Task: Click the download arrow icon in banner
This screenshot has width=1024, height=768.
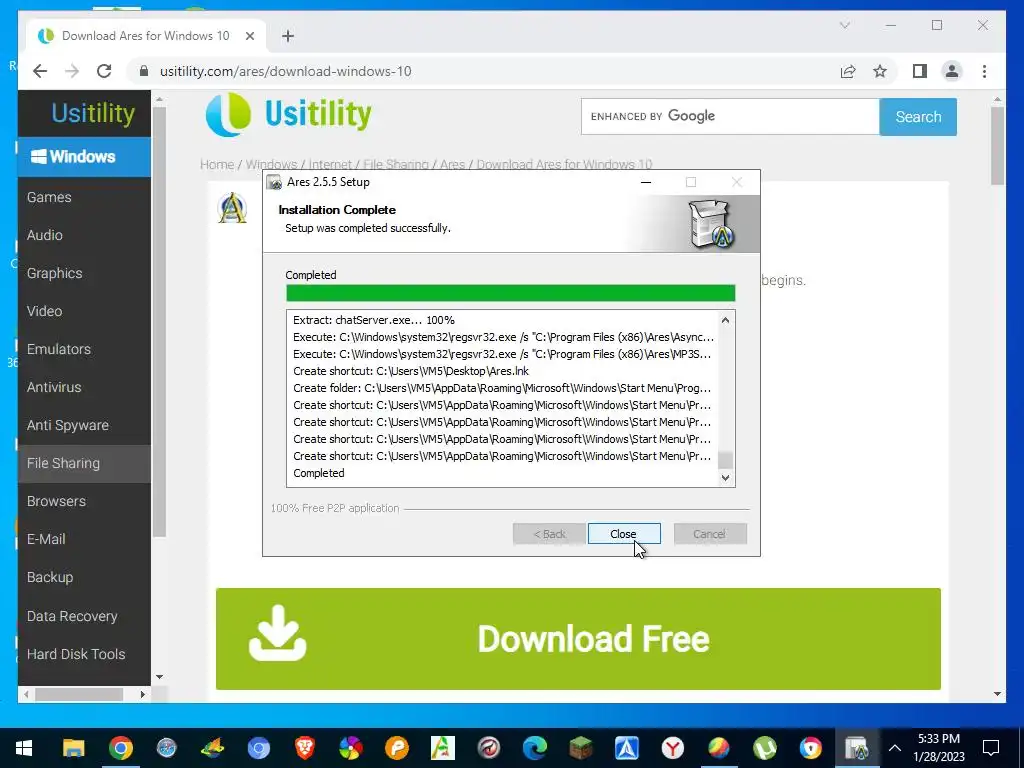Action: (278, 633)
